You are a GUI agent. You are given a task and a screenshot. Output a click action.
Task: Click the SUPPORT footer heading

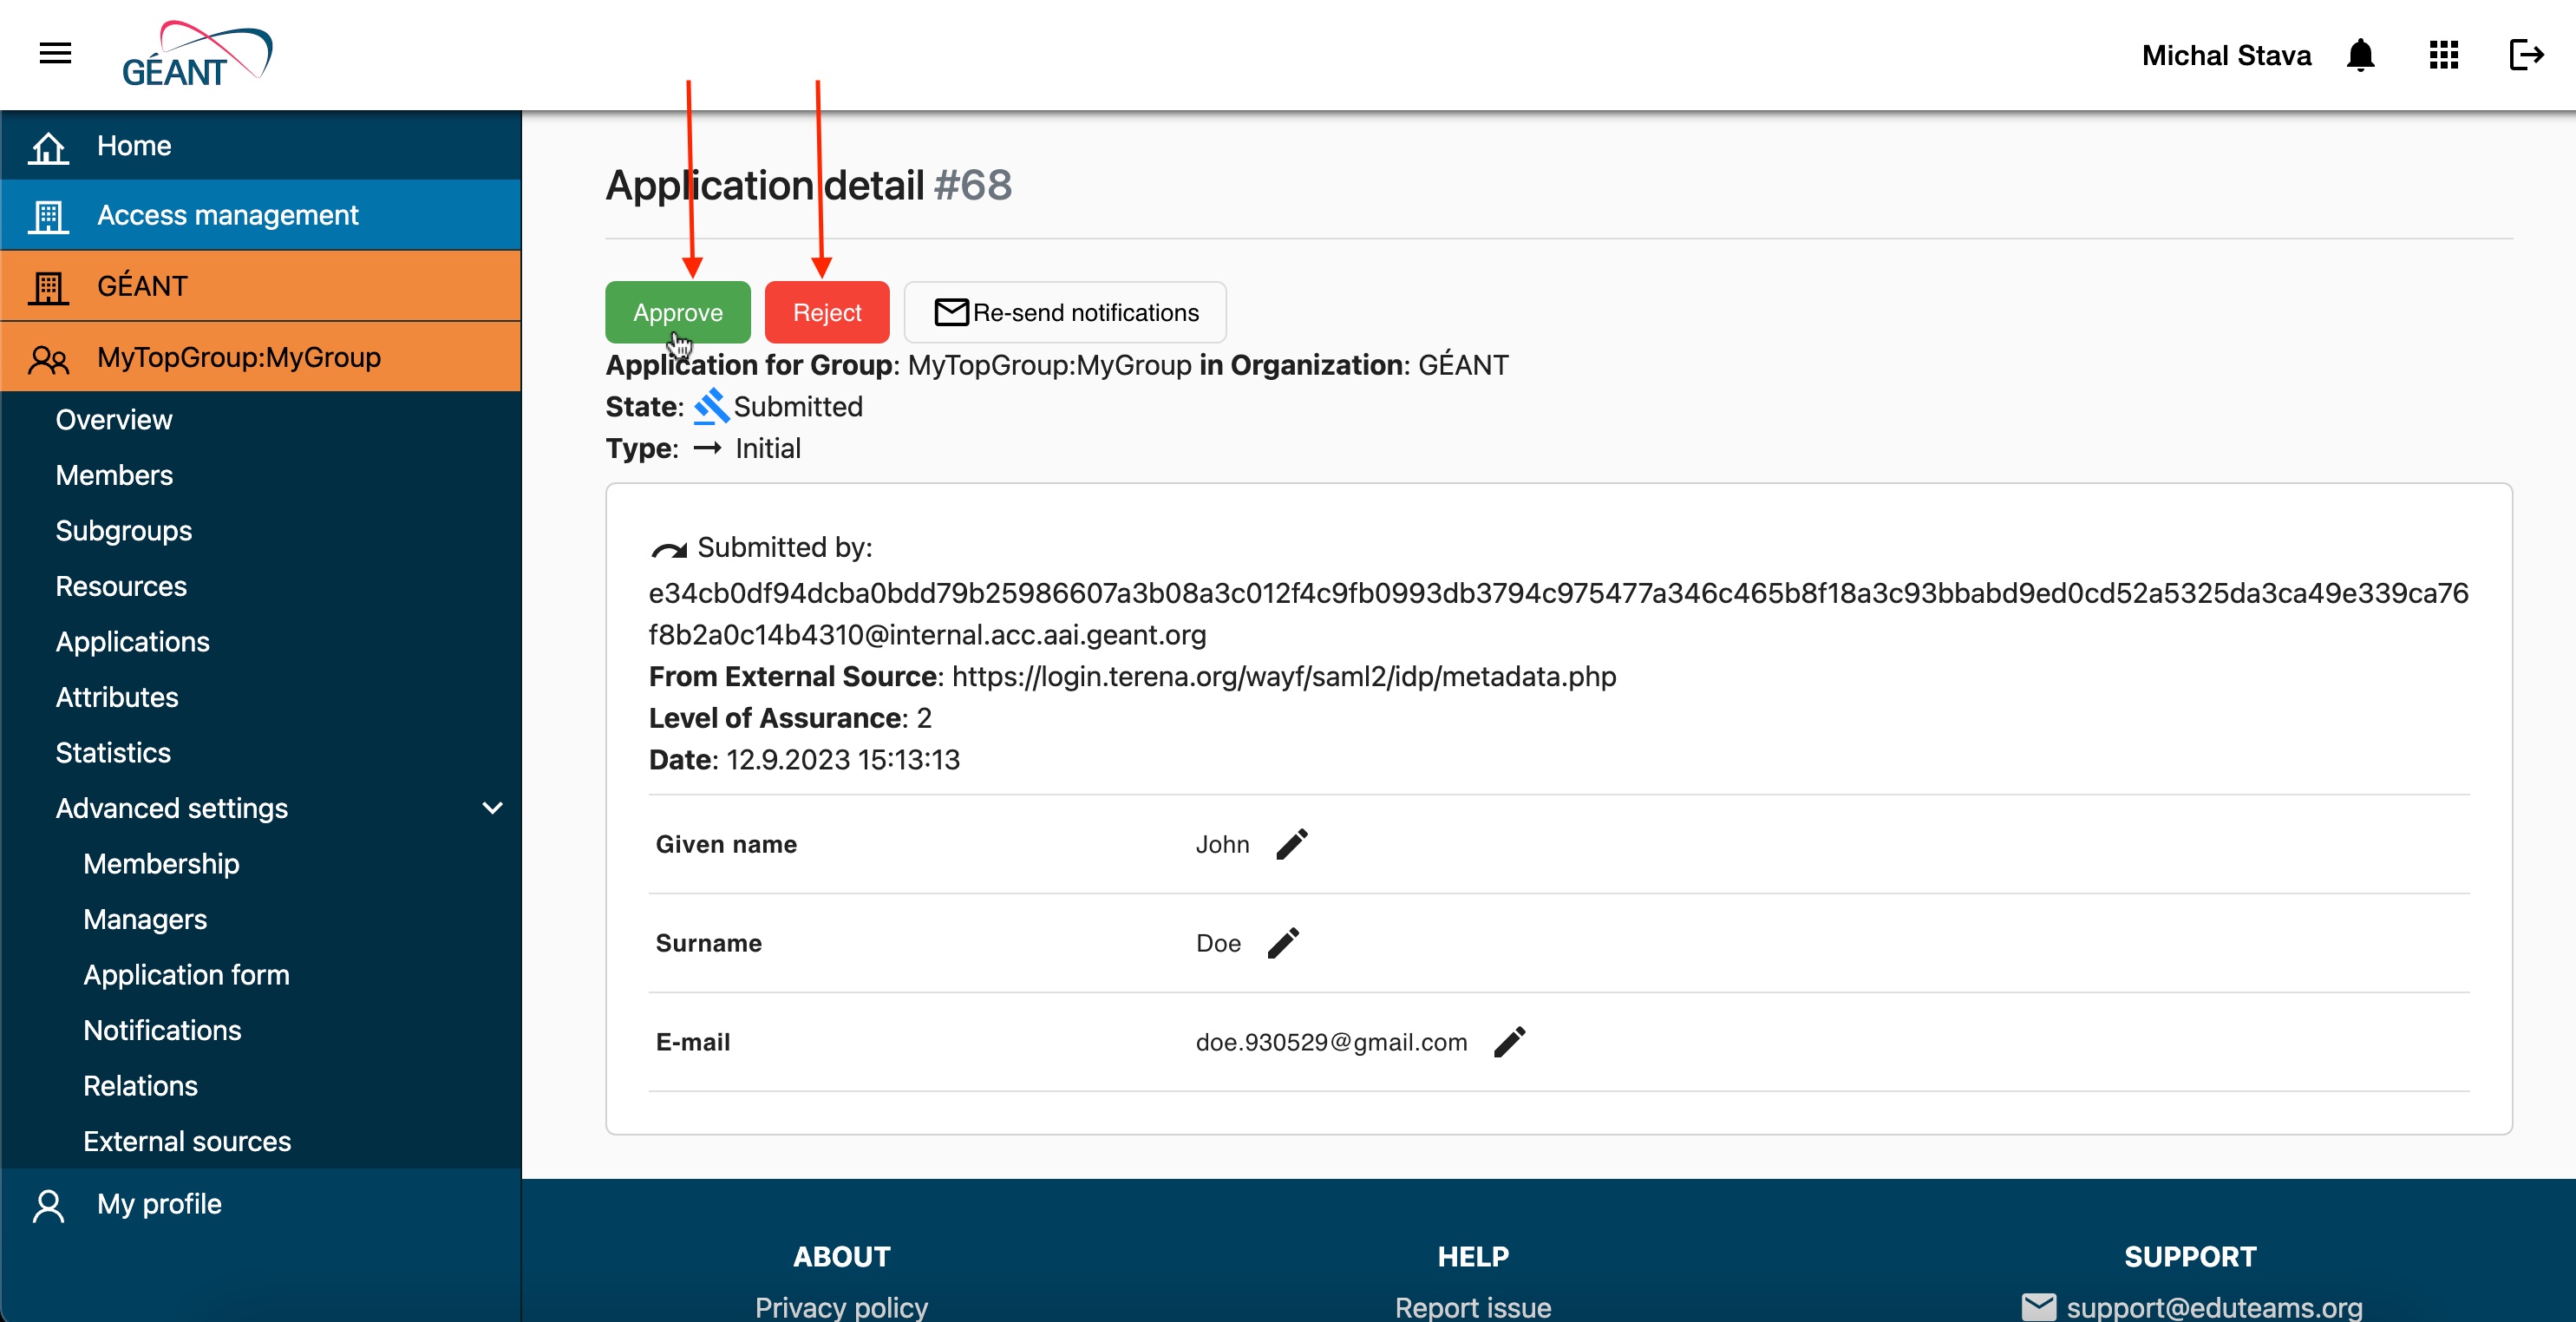click(x=2190, y=1257)
